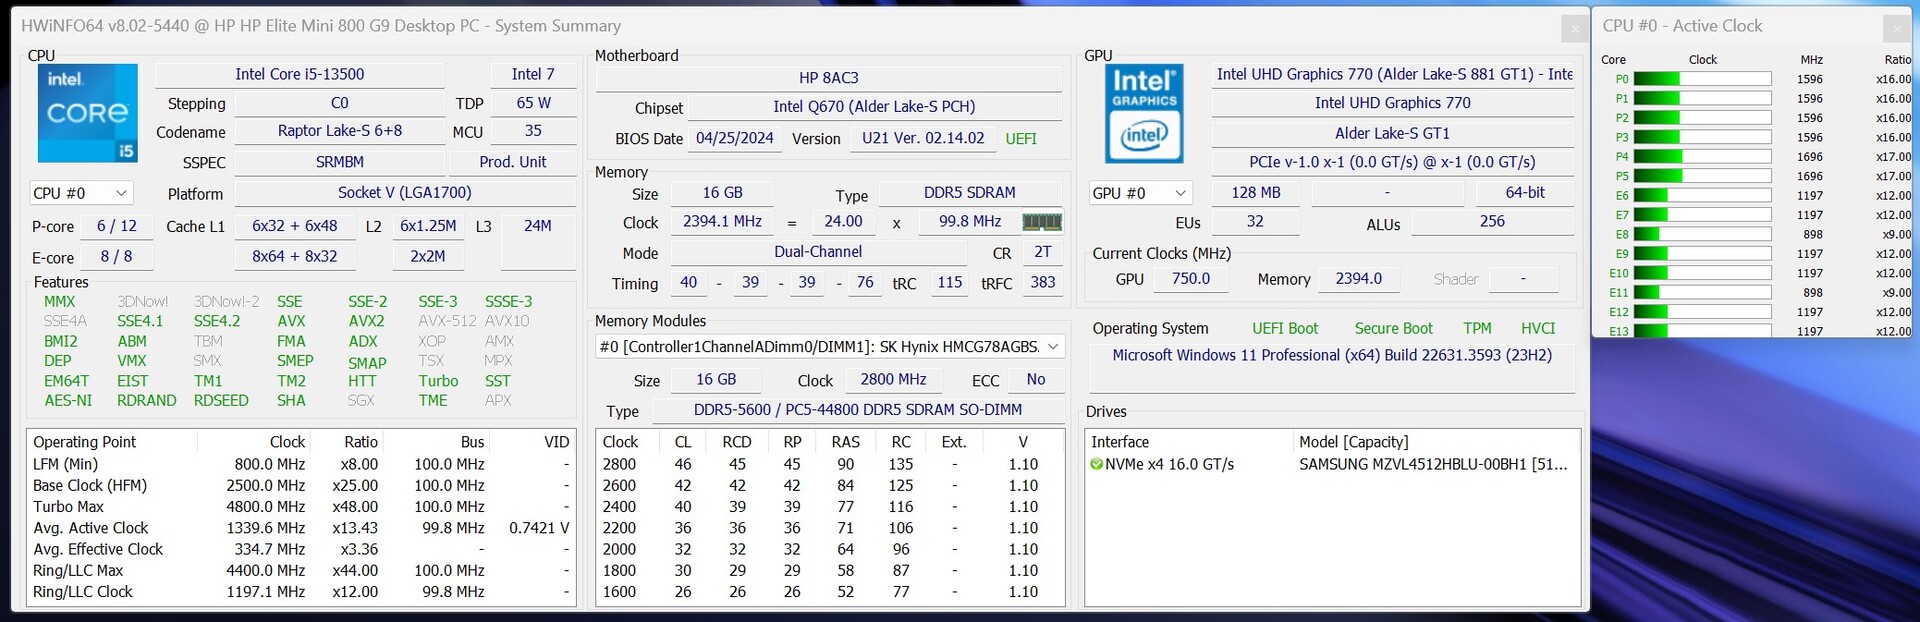Close the System Summary window
This screenshot has height=622, width=1920.
pos(1574,28)
